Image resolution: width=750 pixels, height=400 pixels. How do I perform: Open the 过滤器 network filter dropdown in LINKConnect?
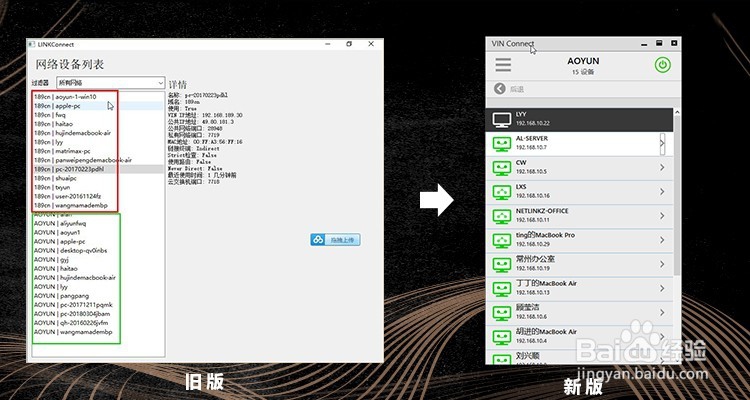pyautogui.click(x=110, y=83)
